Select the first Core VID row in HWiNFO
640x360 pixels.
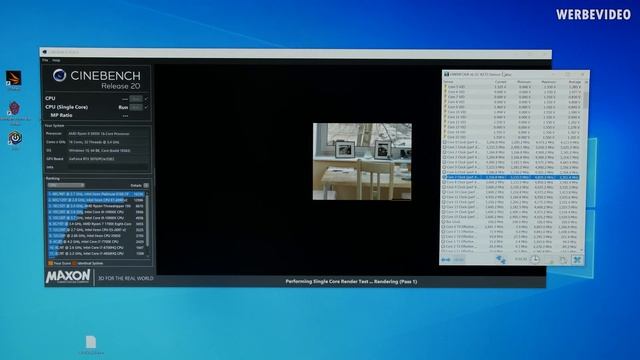tap(511, 87)
